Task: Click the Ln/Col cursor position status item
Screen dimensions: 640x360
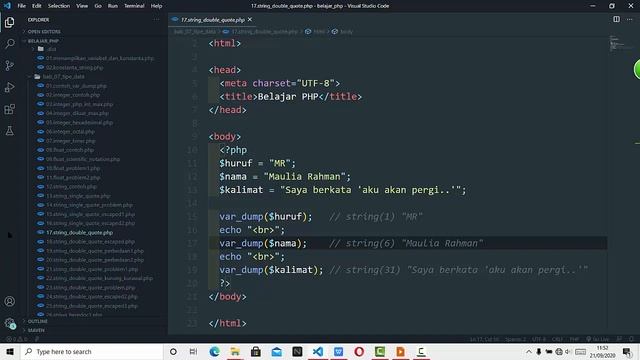Action: [484, 339]
